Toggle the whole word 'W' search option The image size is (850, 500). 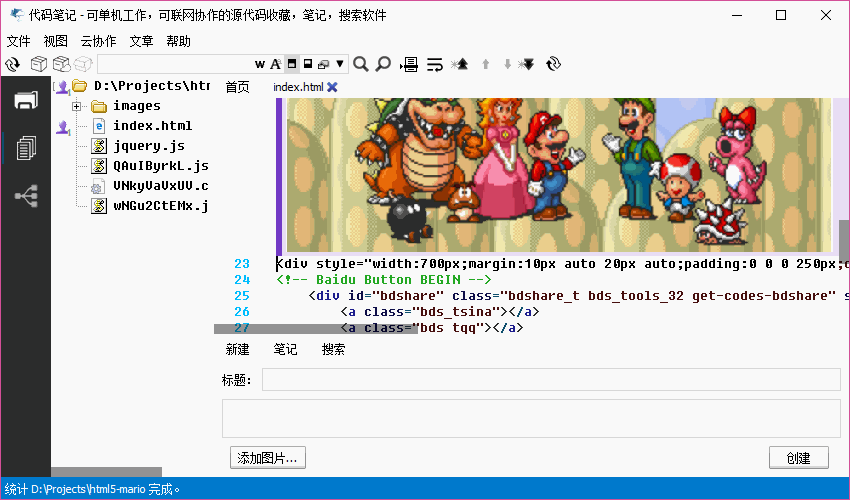coord(260,64)
